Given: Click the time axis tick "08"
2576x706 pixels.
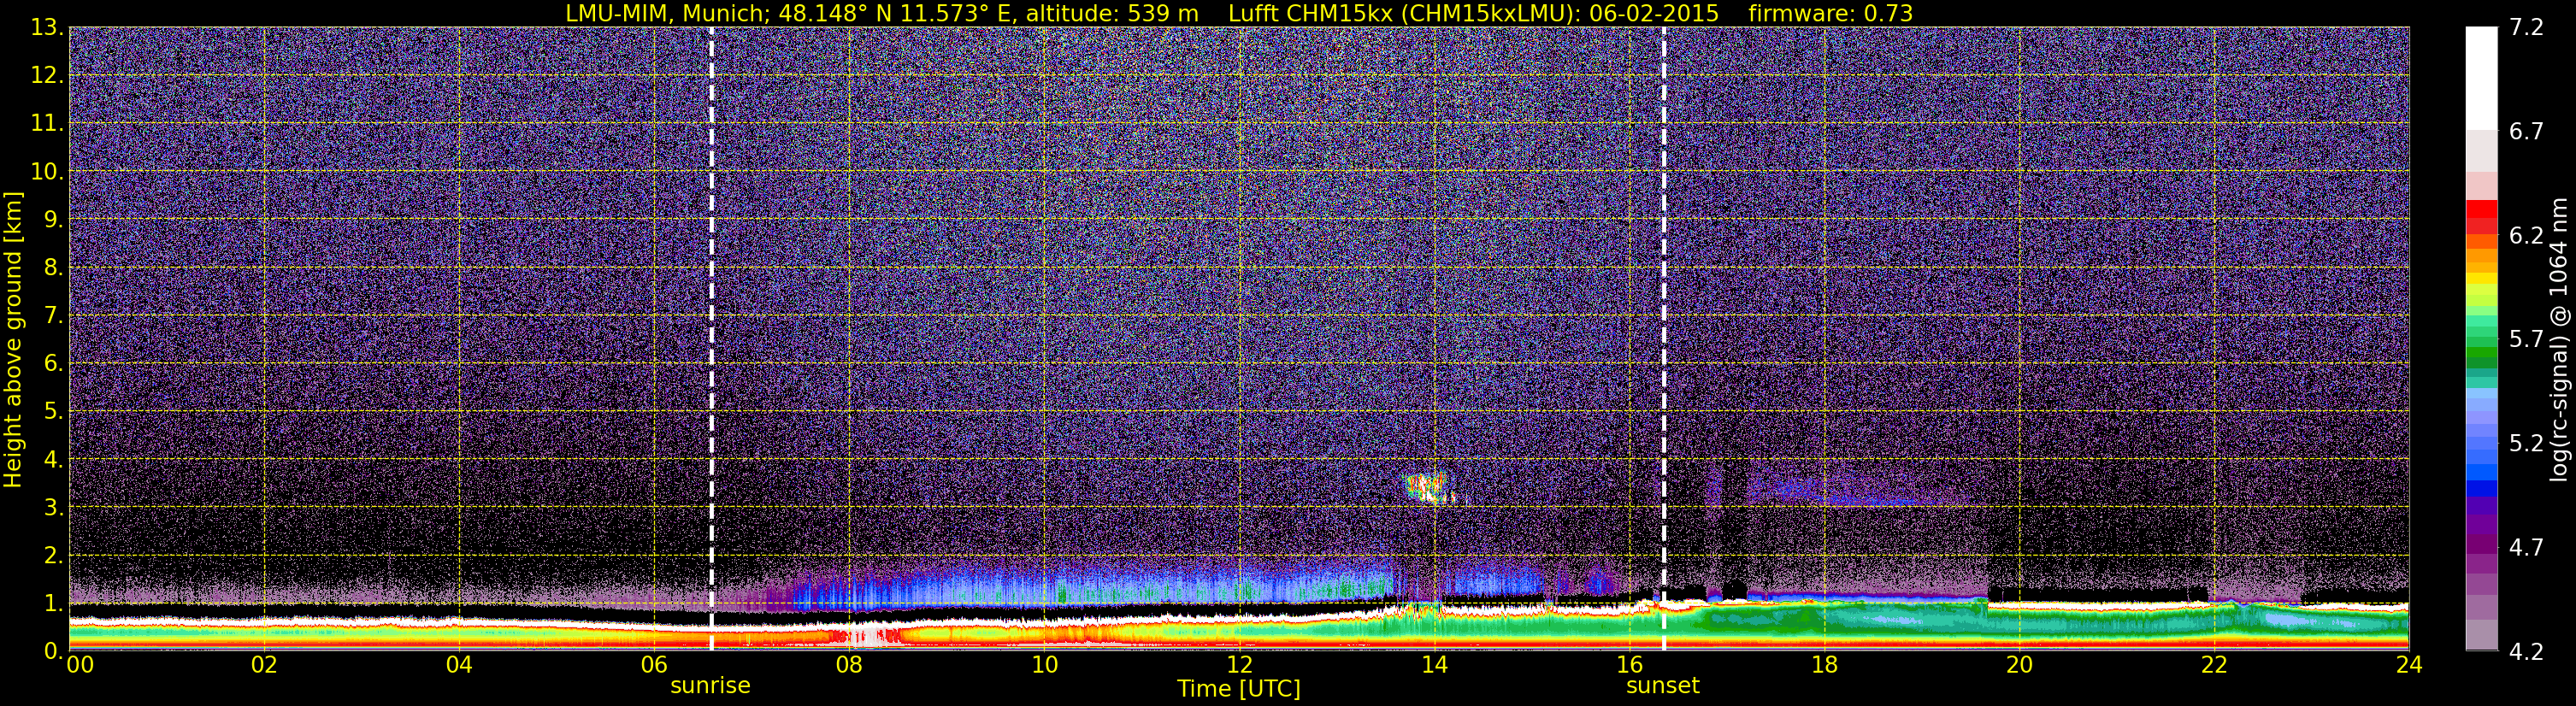Looking at the screenshot, I should coord(849,665).
